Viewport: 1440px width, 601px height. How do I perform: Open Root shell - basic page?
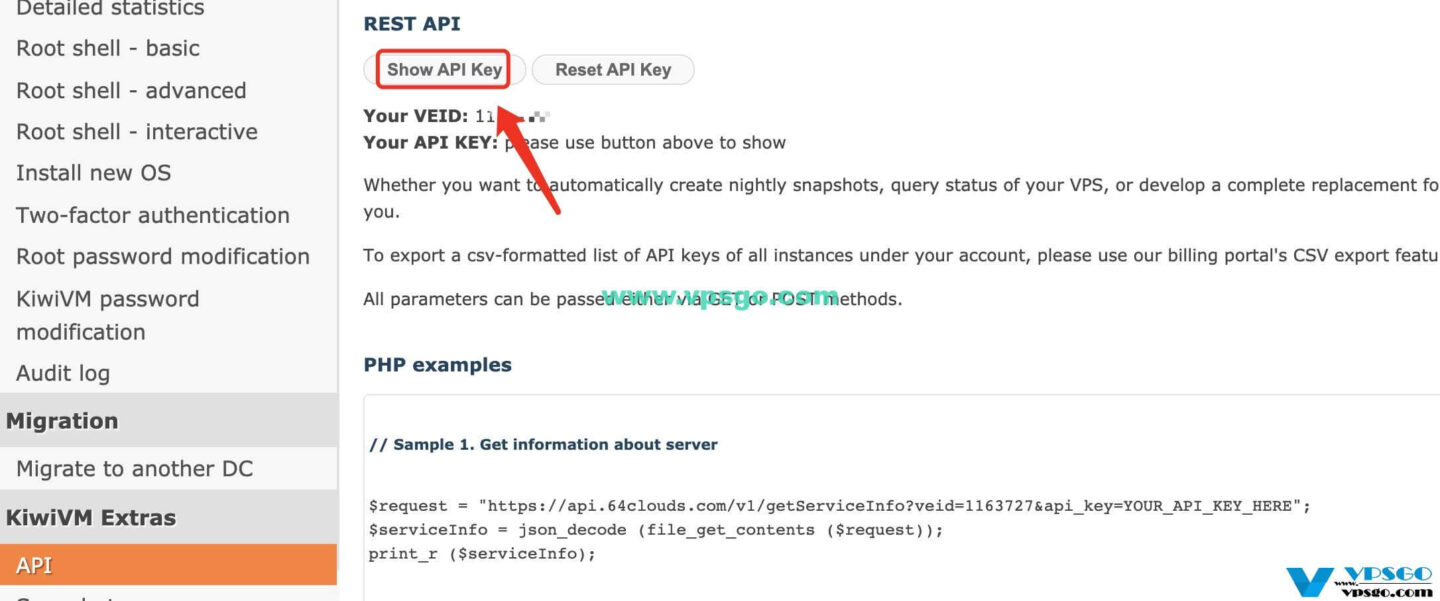pyautogui.click(x=108, y=48)
